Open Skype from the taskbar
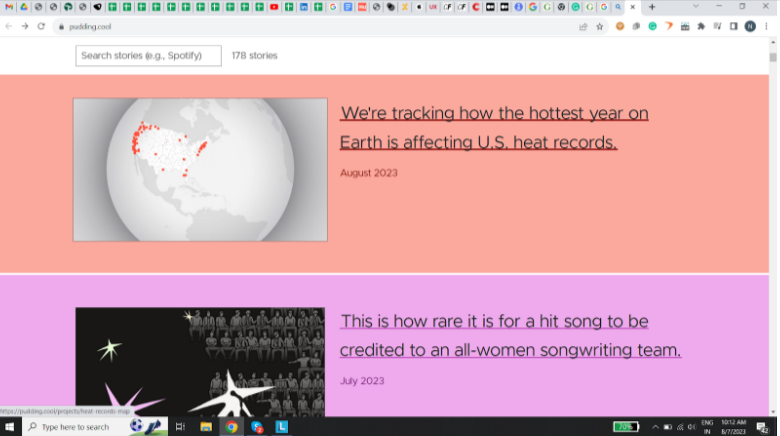780x436 pixels. pyautogui.click(x=257, y=427)
